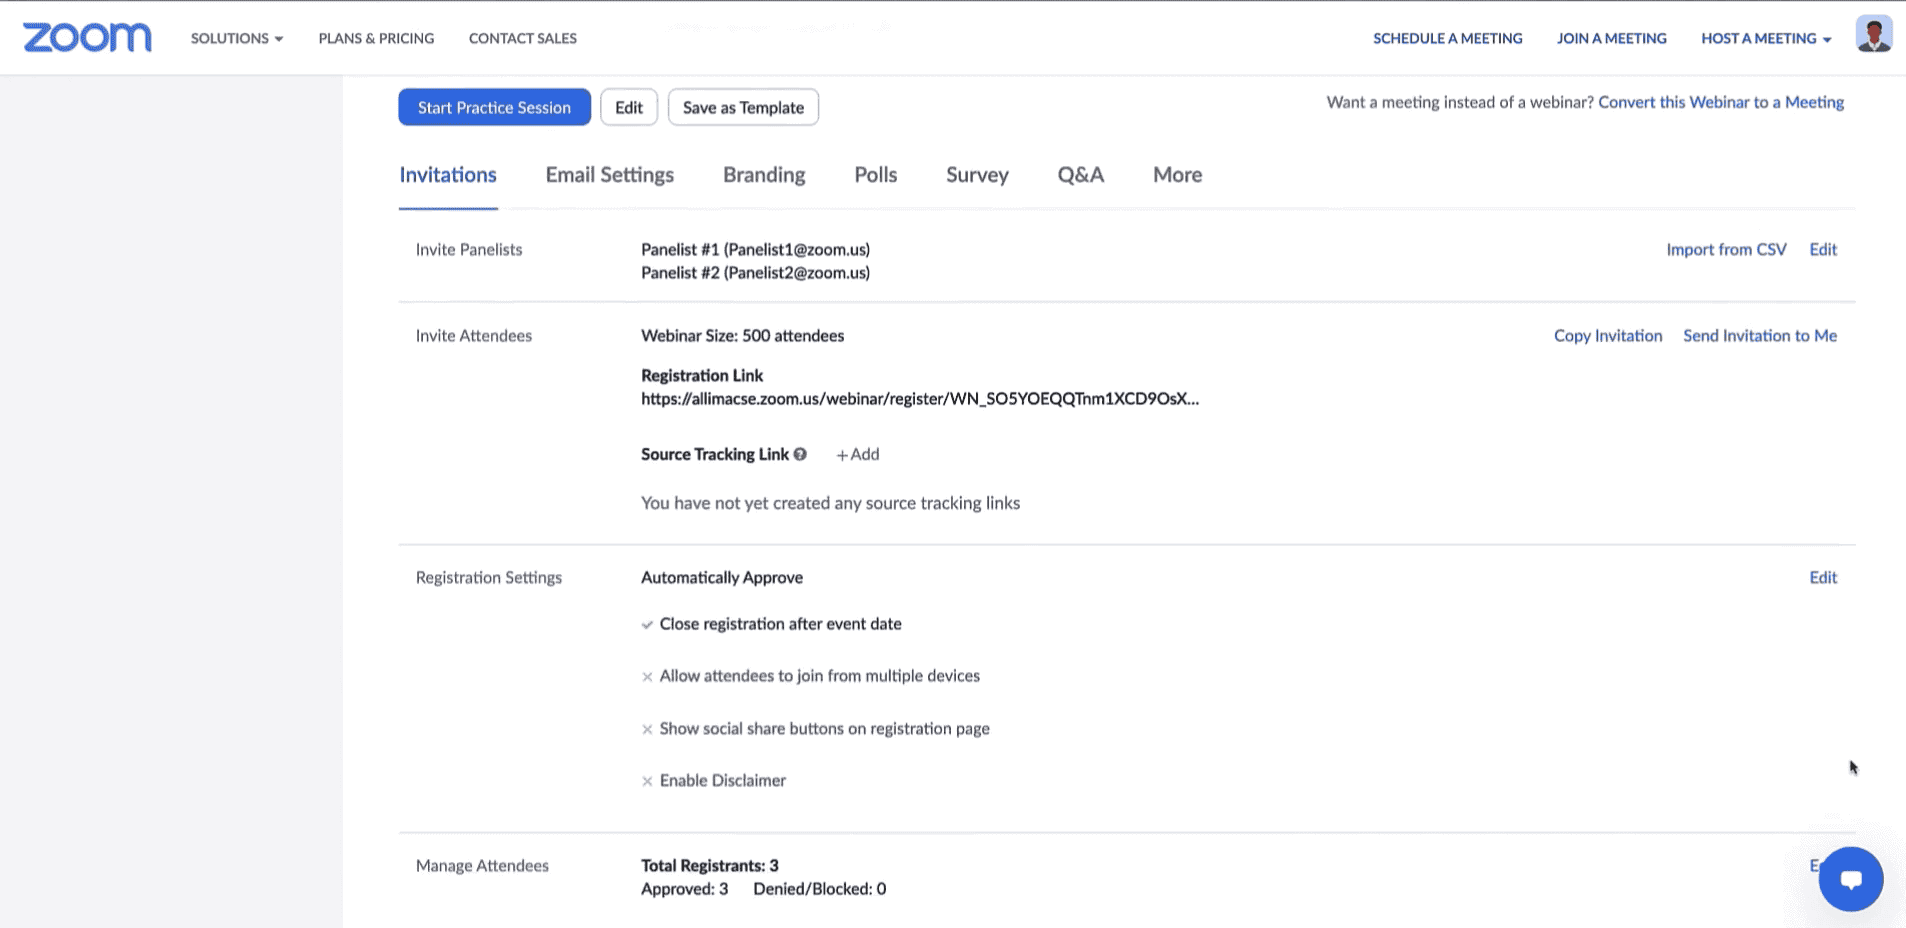Click Panelist #1 (Panelist1@zoom.us) entry
This screenshot has width=1906, height=928.
[x=755, y=250]
